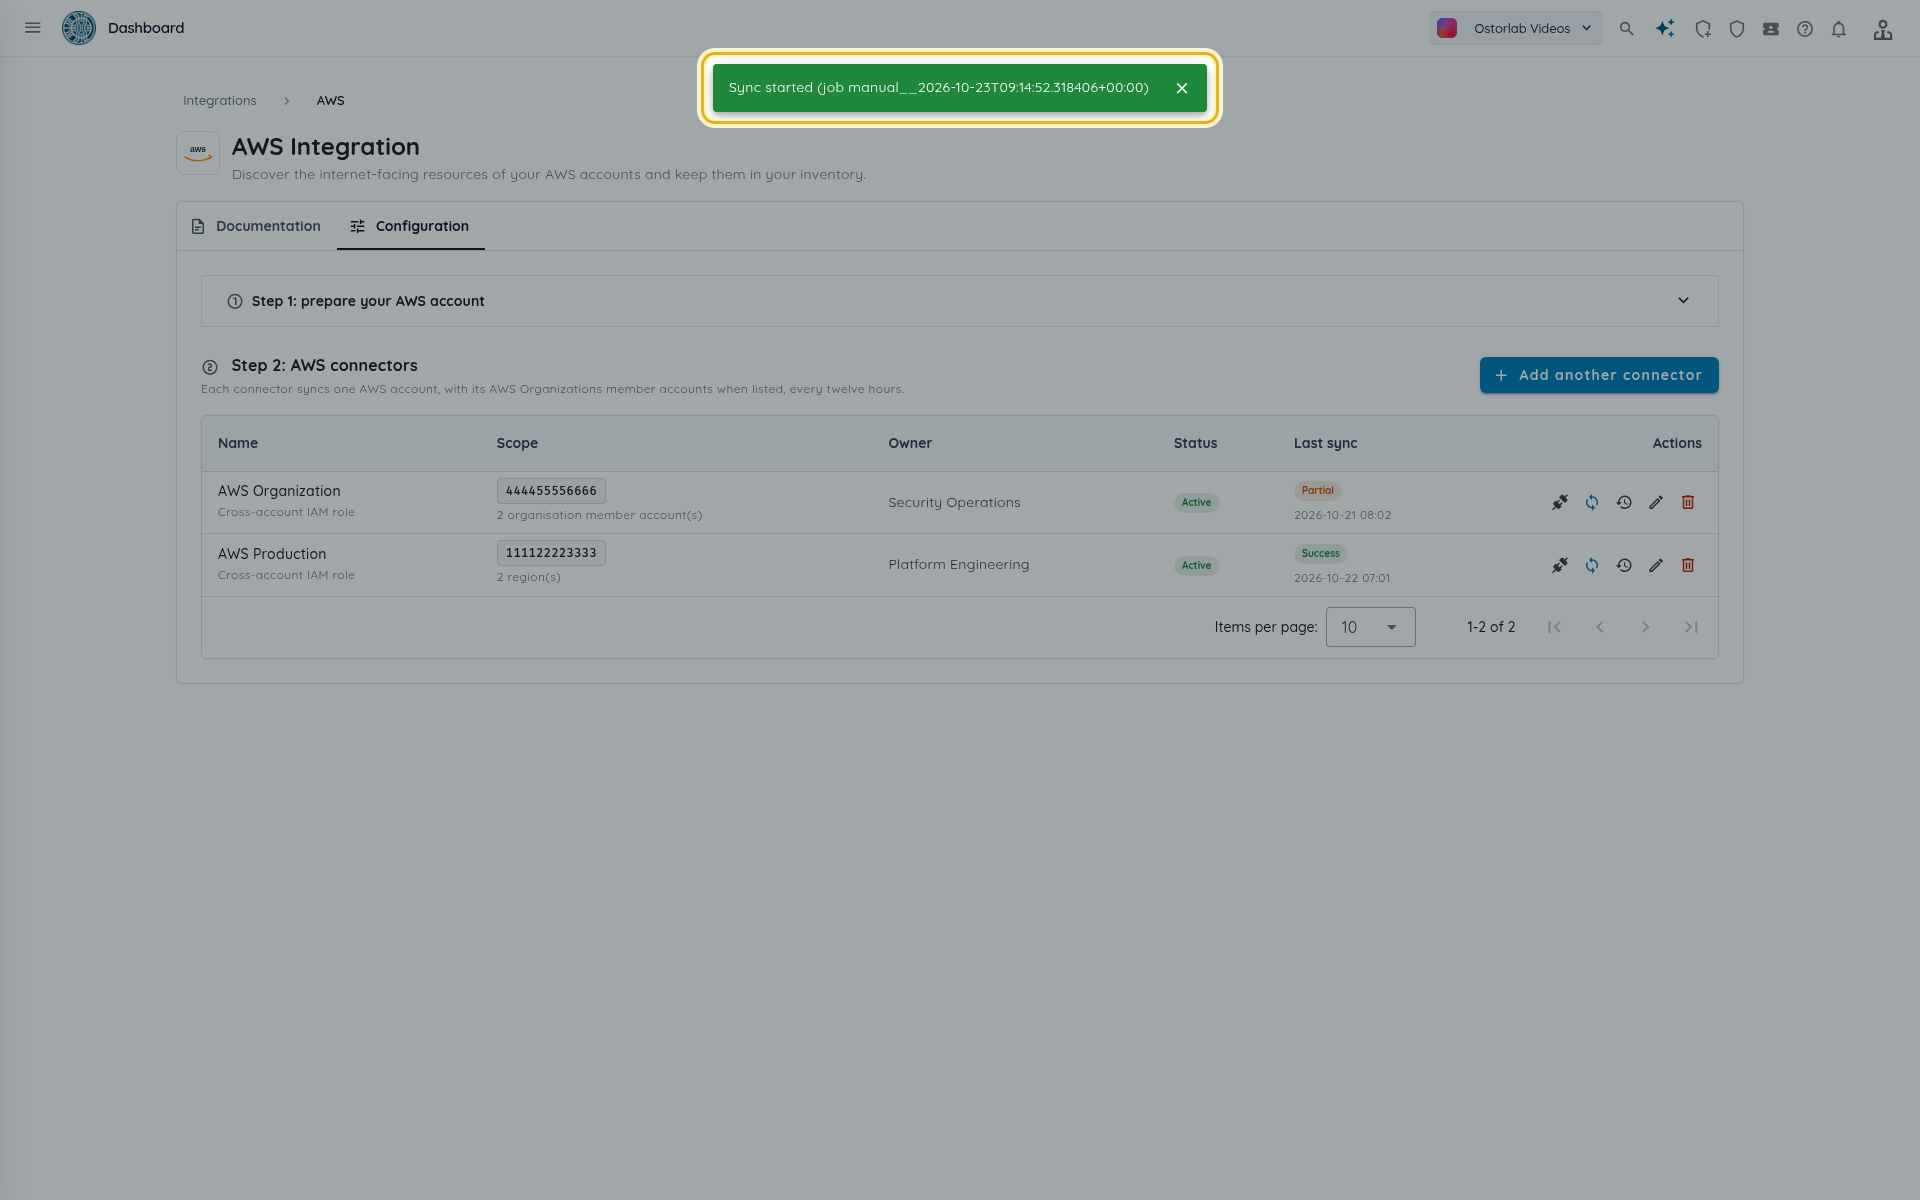This screenshot has height=1200, width=1920.
Task: Sync the AWS Production connector now
Action: click(x=1592, y=565)
